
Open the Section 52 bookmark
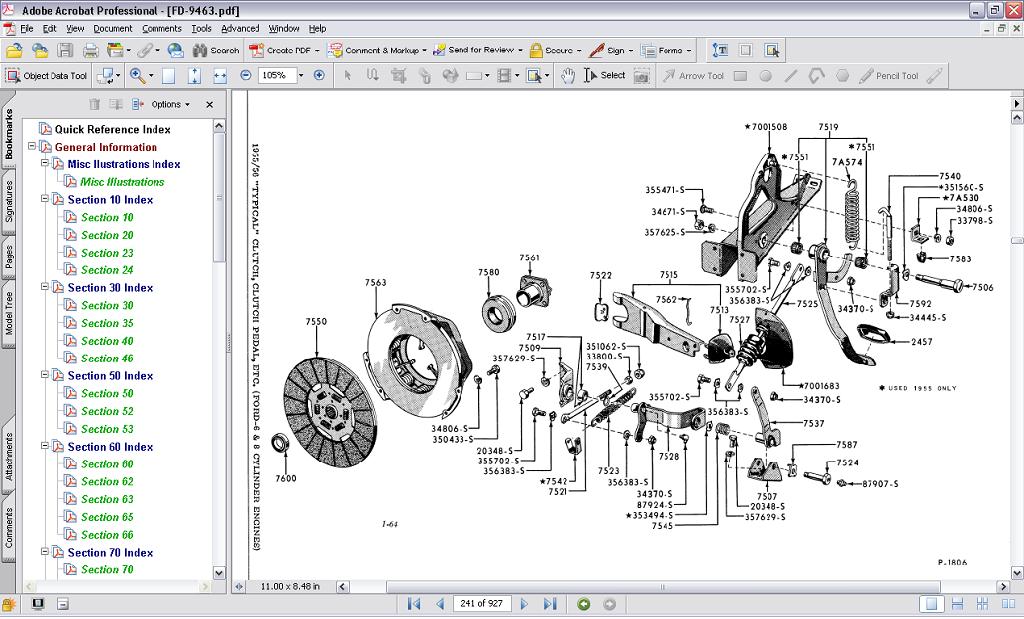click(x=107, y=411)
